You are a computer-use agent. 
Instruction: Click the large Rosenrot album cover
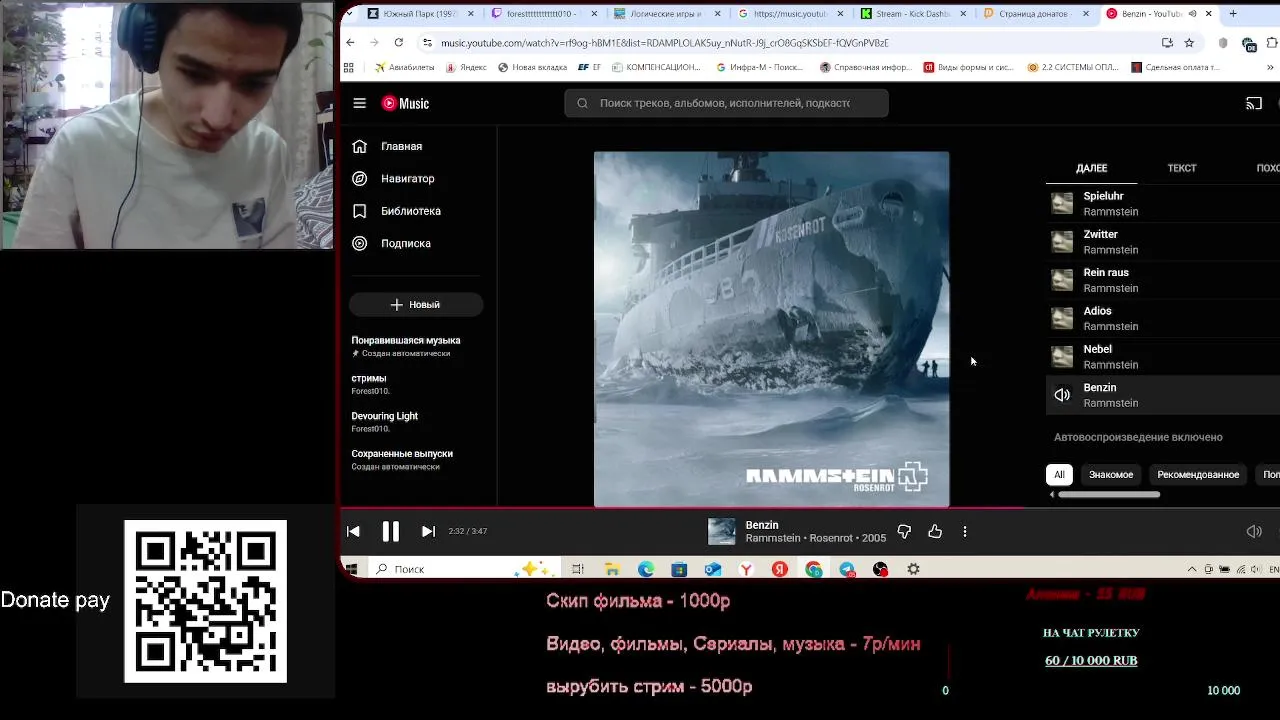[x=771, y=329]
